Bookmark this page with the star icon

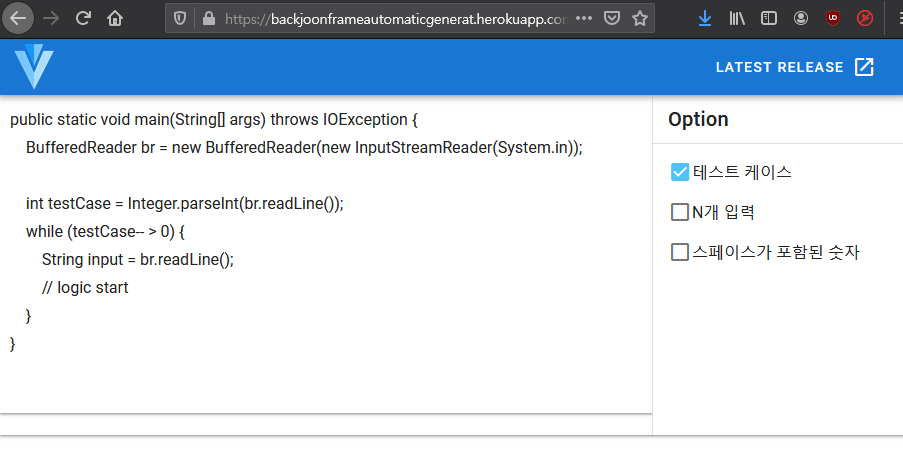point(640,18)
